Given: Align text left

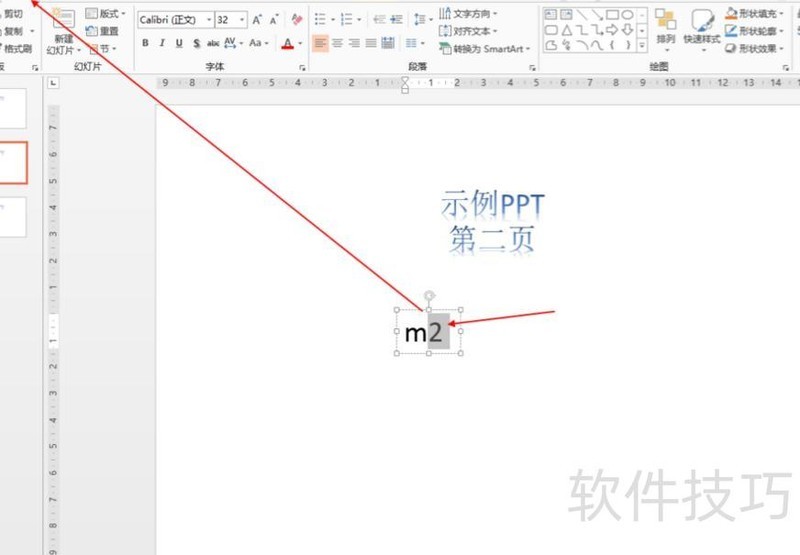Looking at the screenshot, I should tap(320, 43).
